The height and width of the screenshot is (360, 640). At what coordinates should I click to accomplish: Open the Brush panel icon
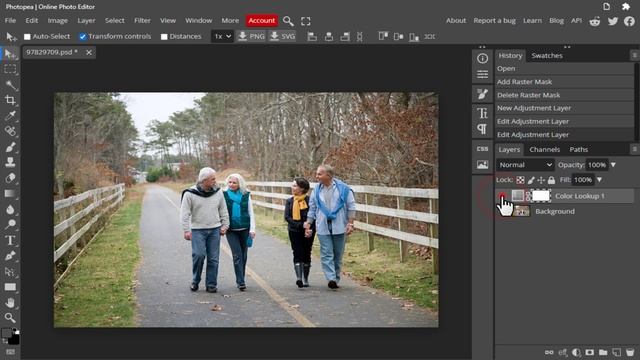pyautogui.click(x=482, y=94)
